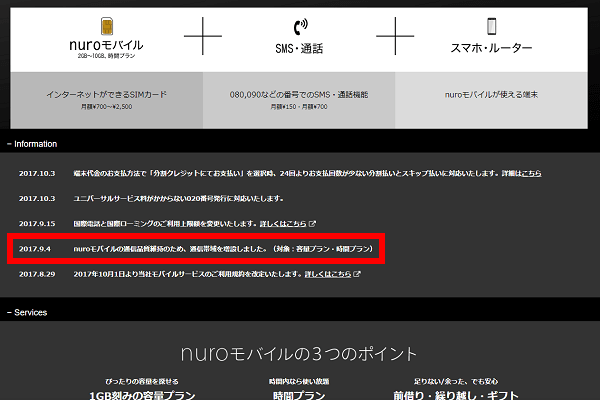Viewport: 600px width, 400px height.
Task: Click external link icon on 2017.8.29 notice
Action: [357, 274]
